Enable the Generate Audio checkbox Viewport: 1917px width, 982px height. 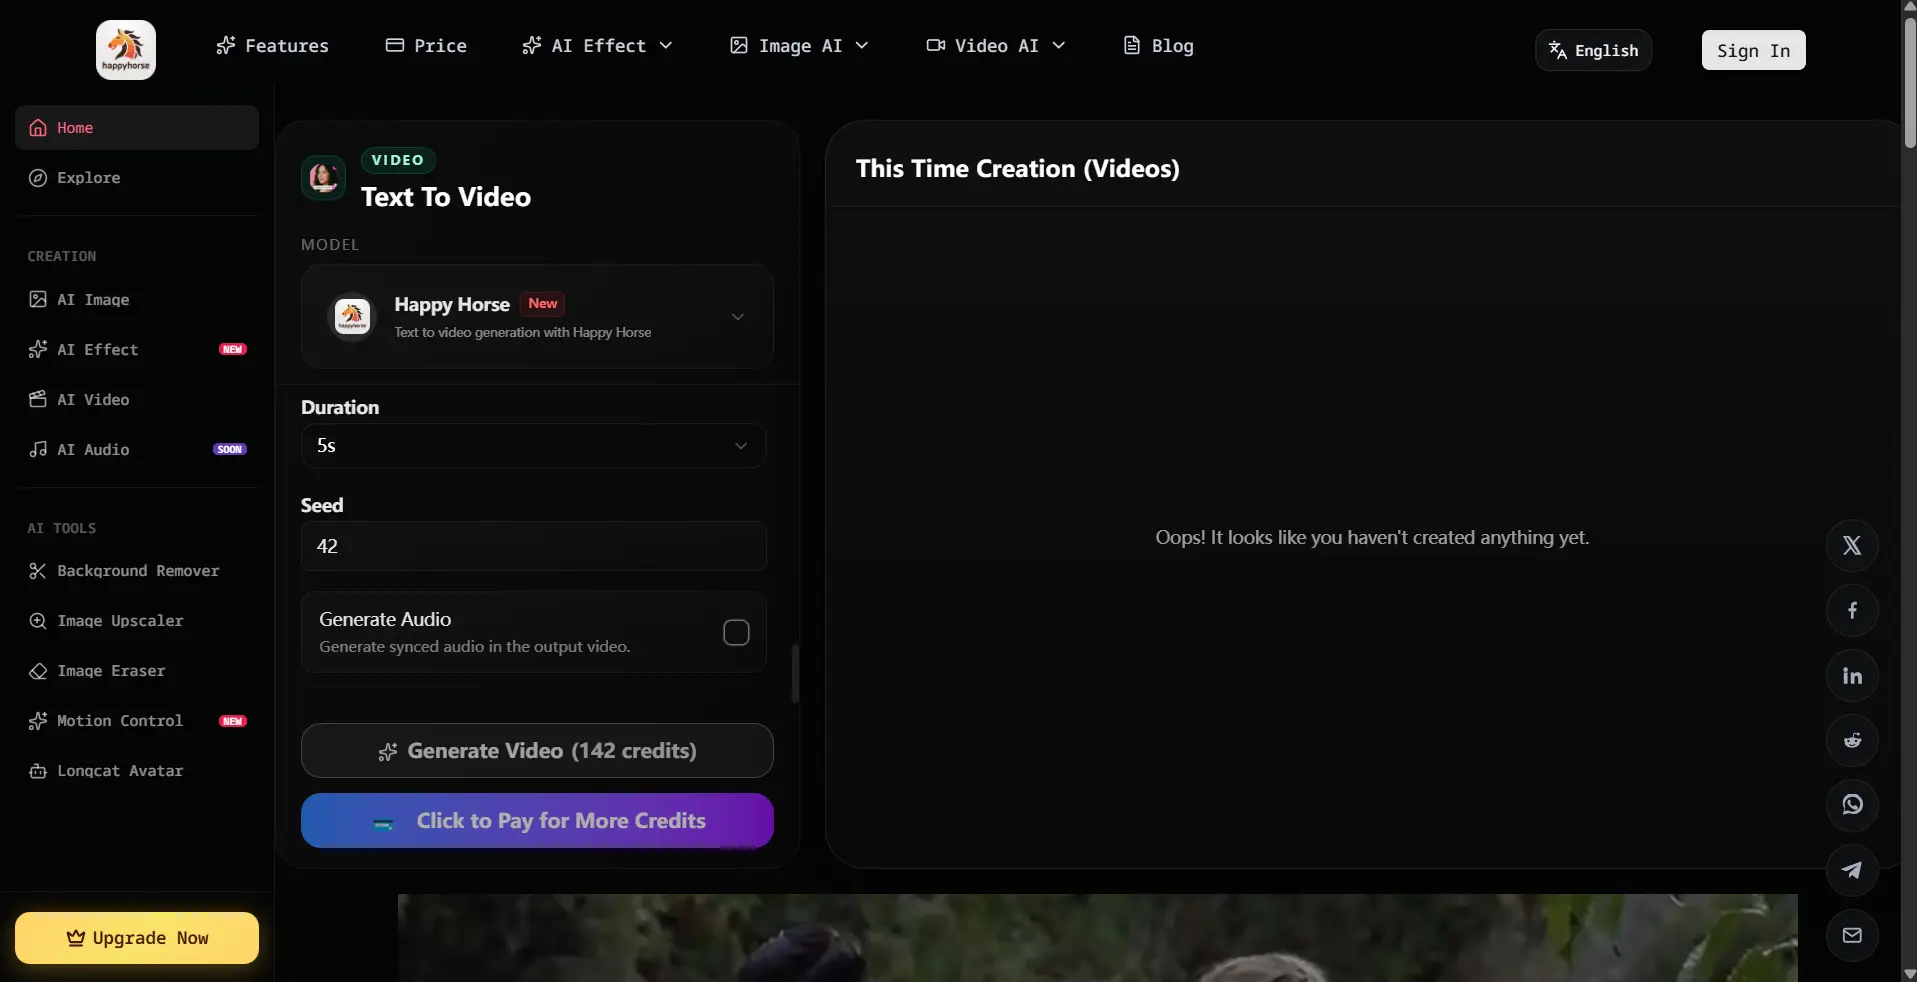(736, 633)
